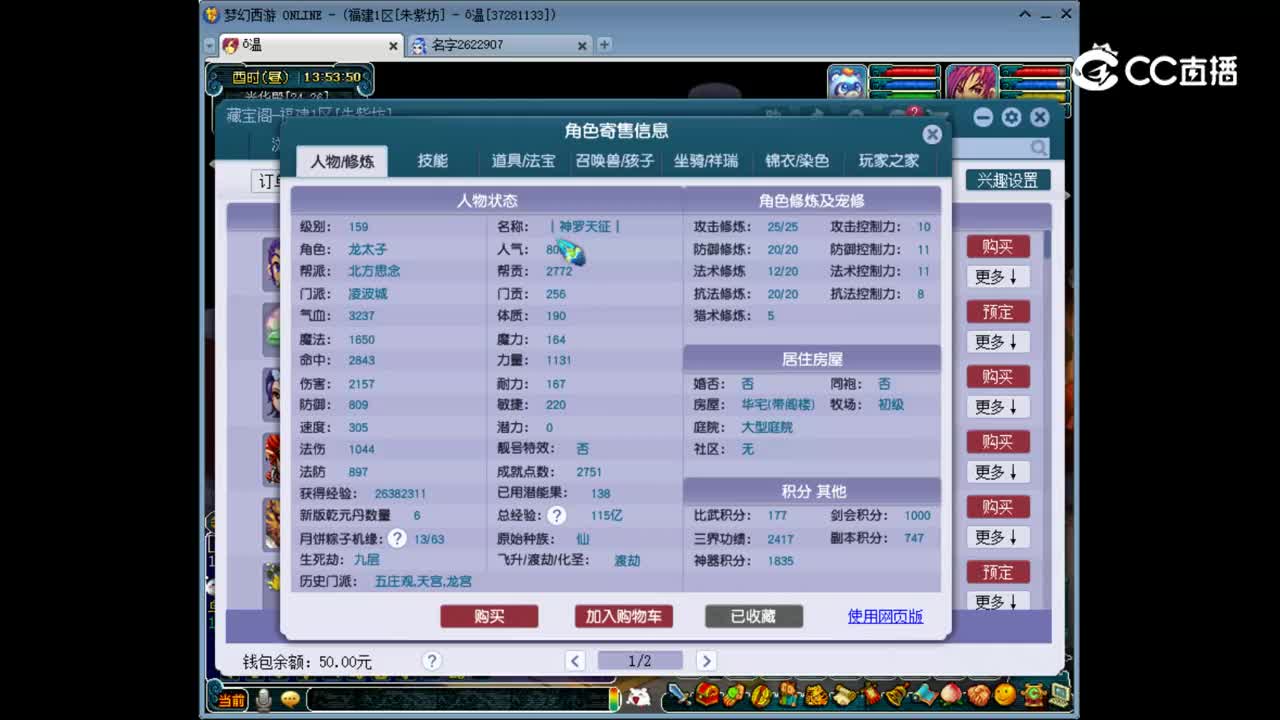Click the yellow smiley face icon
The width and height of the screenshot is (1280, 720).
(x=1005, y=694)
